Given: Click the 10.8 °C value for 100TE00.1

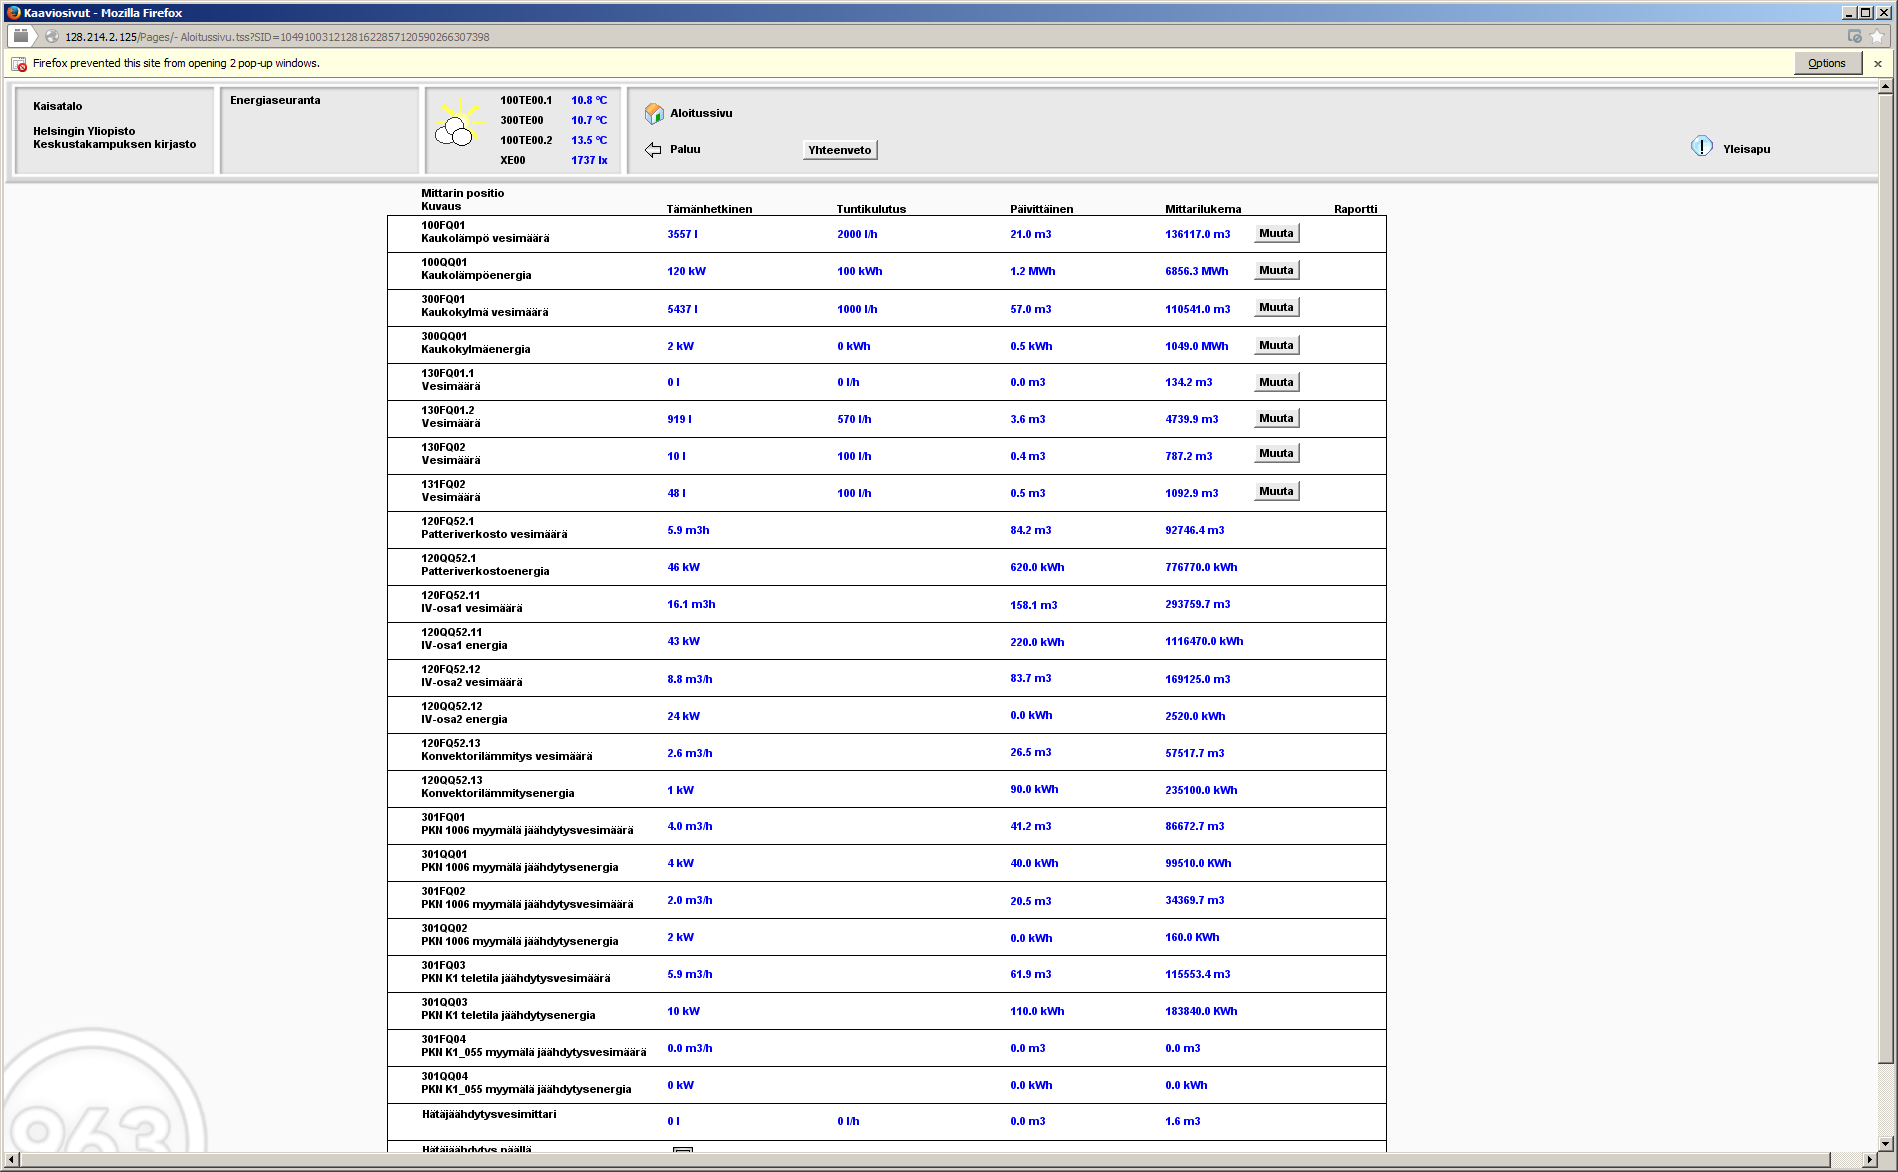Looking at the screenshot, I should pos(589,100).
